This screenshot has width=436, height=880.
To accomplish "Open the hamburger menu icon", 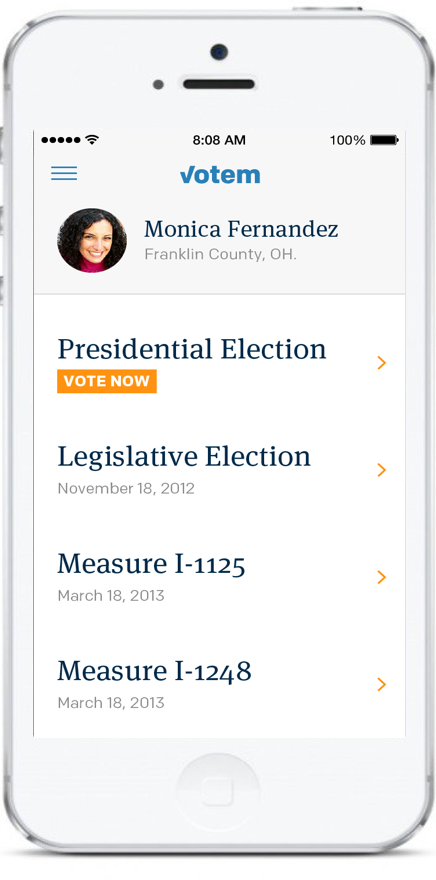I will click(x=64, y=173).
